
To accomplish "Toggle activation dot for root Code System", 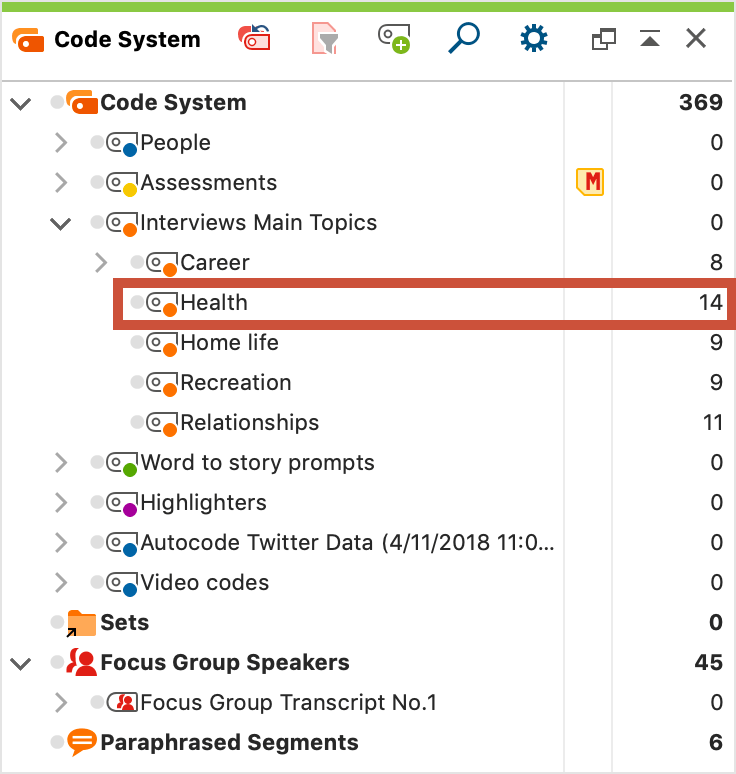I will (57, 102).
